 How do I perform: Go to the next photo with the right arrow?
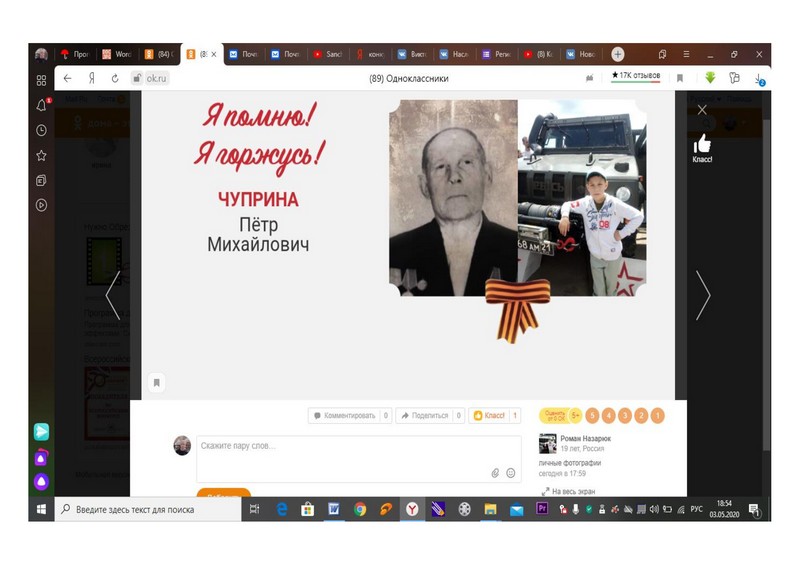tap(703, 295)
